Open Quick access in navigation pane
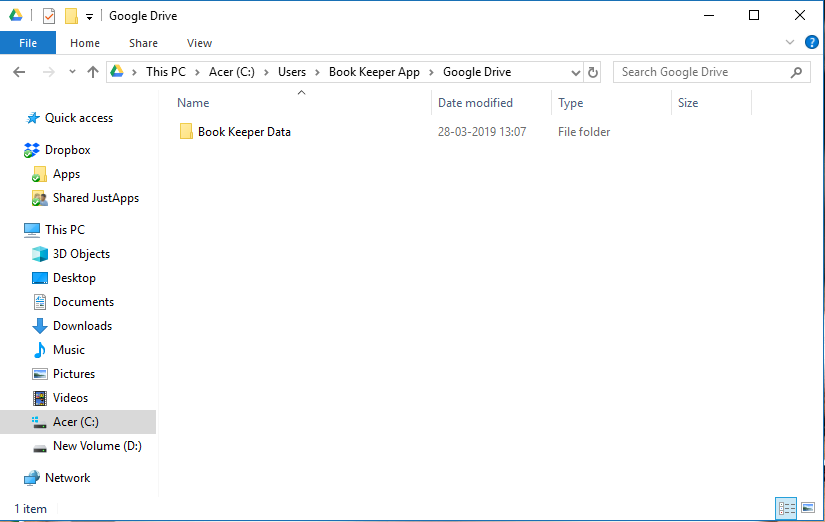The image size is (825, 522). click(x=79, y=118)
